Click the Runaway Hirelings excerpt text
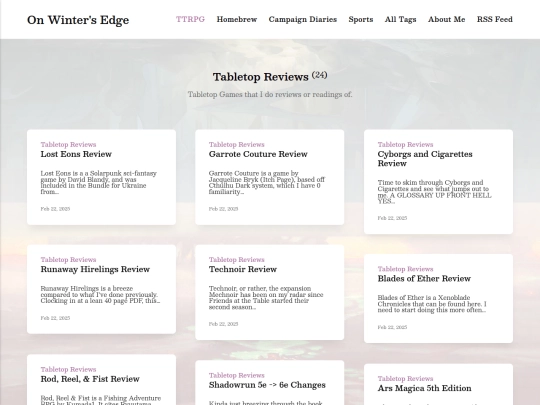Viewport: 540px width, 405px height. pos(100,294)
